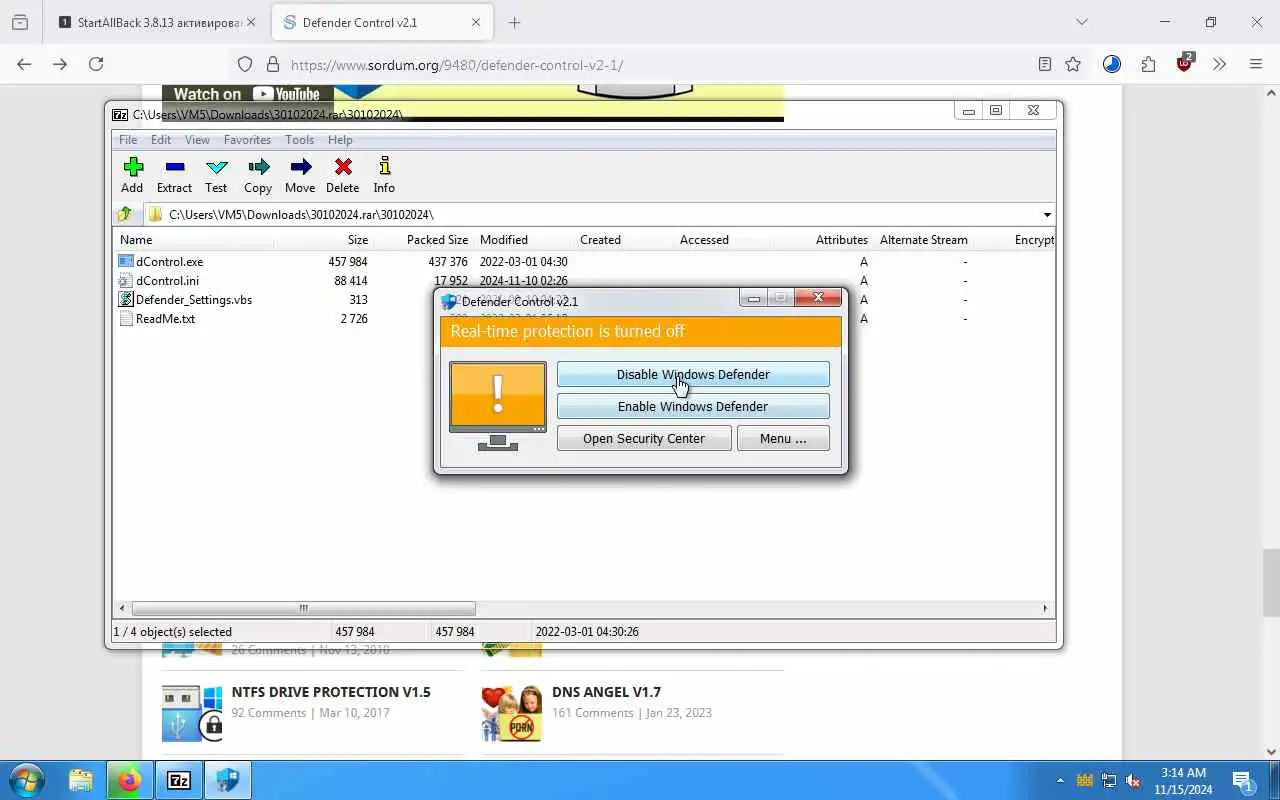Expand the Firefox toolbar overflow chevron
The image size is (1280, 800).
[x=1219, y=64]
